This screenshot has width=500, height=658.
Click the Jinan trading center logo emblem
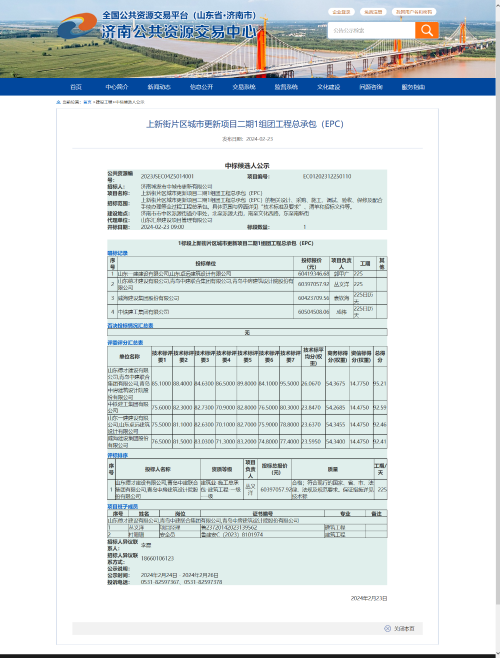pyautogui.click(x=77, y=26)
